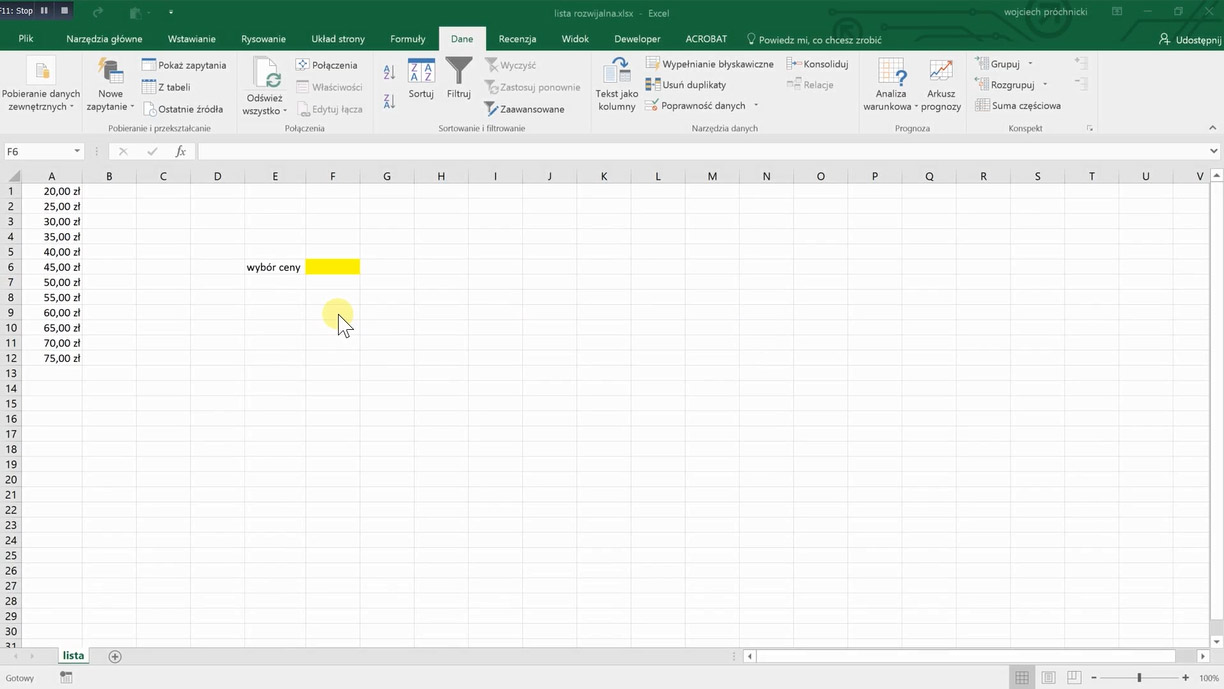
Task: Click Wypełnianie błyskawiczne
Action: tap(710, 64)
